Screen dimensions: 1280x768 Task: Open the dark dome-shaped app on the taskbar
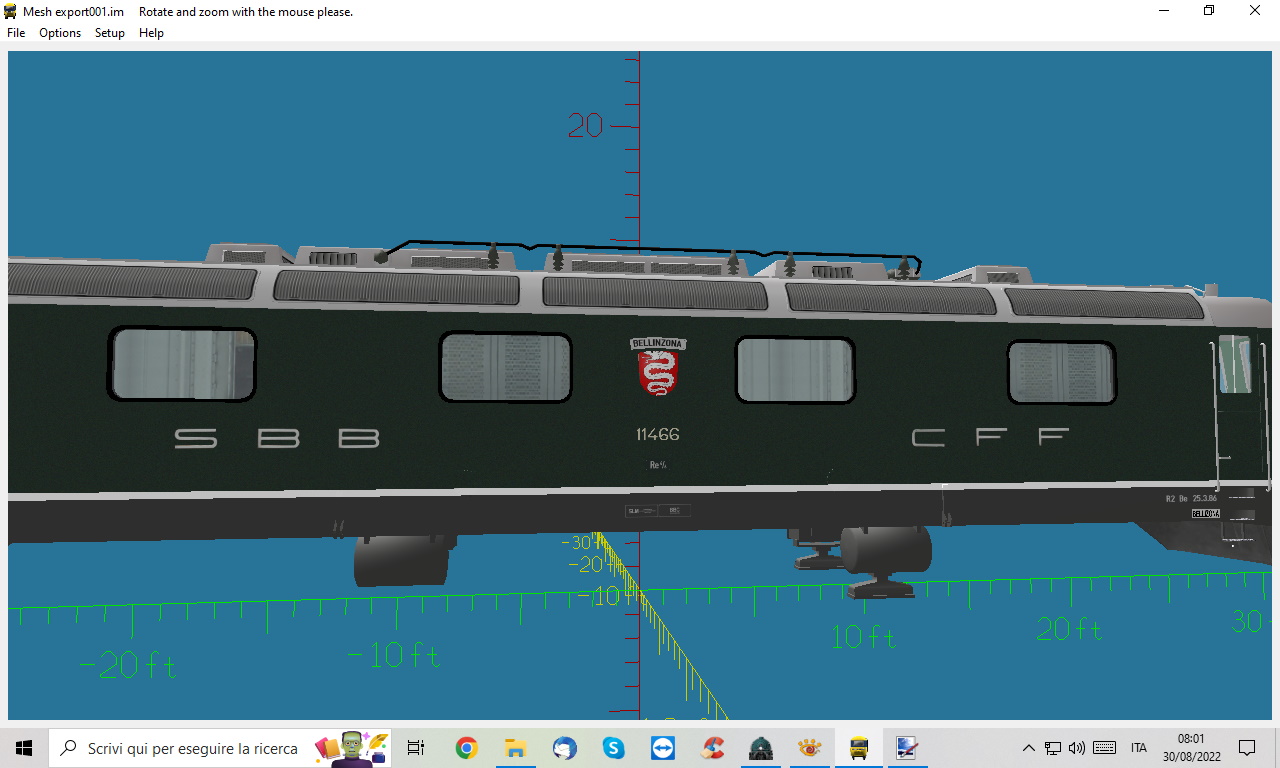[x=761, y=748]
